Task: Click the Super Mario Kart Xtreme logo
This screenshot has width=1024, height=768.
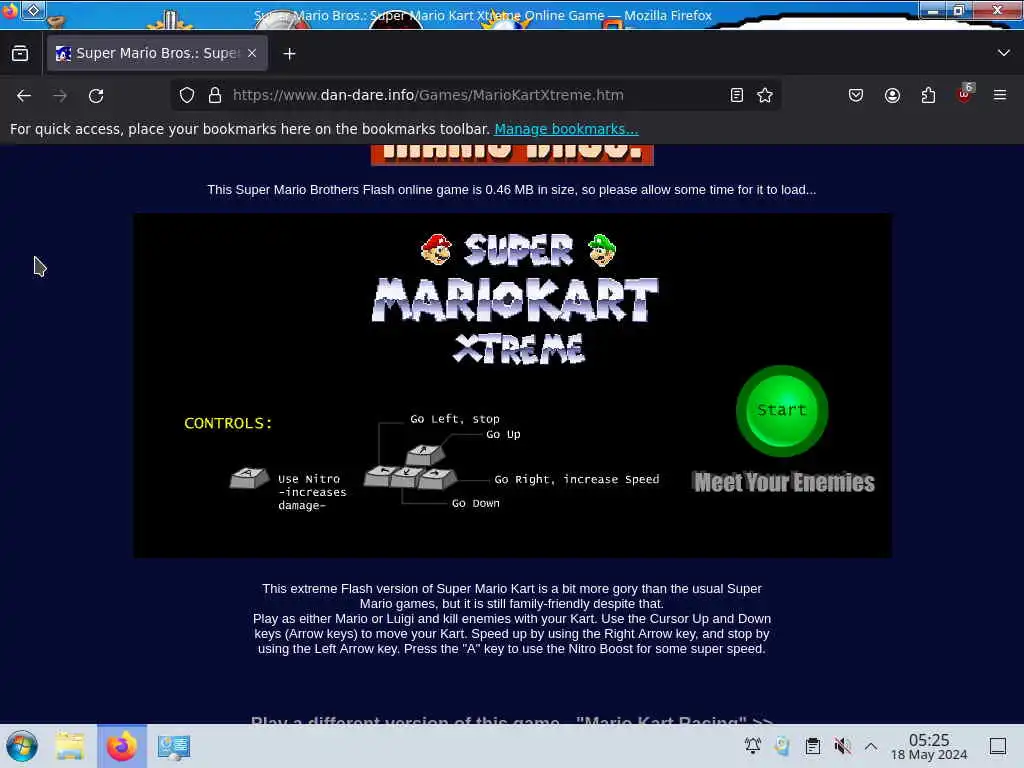Action: pyautogui.click(x=515, y=298)
